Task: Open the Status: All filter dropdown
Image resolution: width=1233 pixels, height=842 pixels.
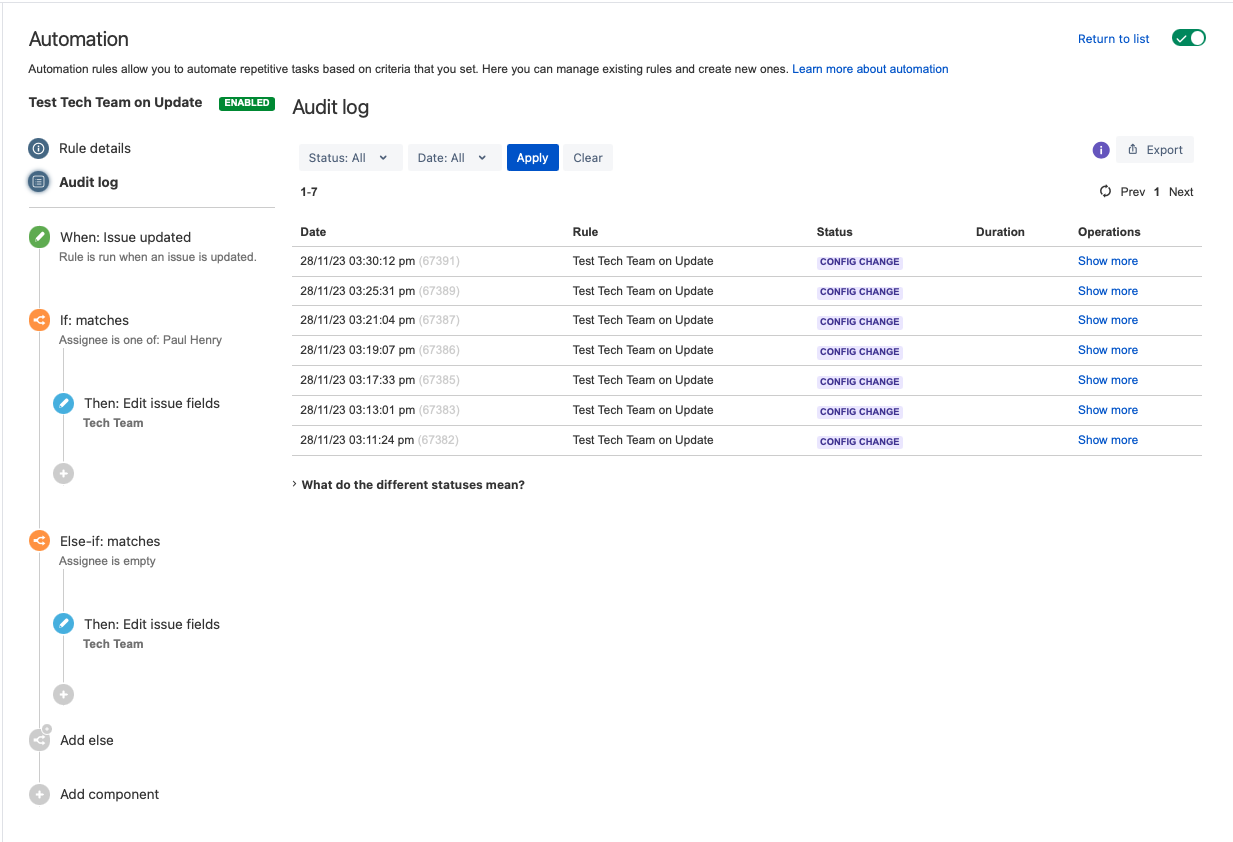Action: point(351,158)
